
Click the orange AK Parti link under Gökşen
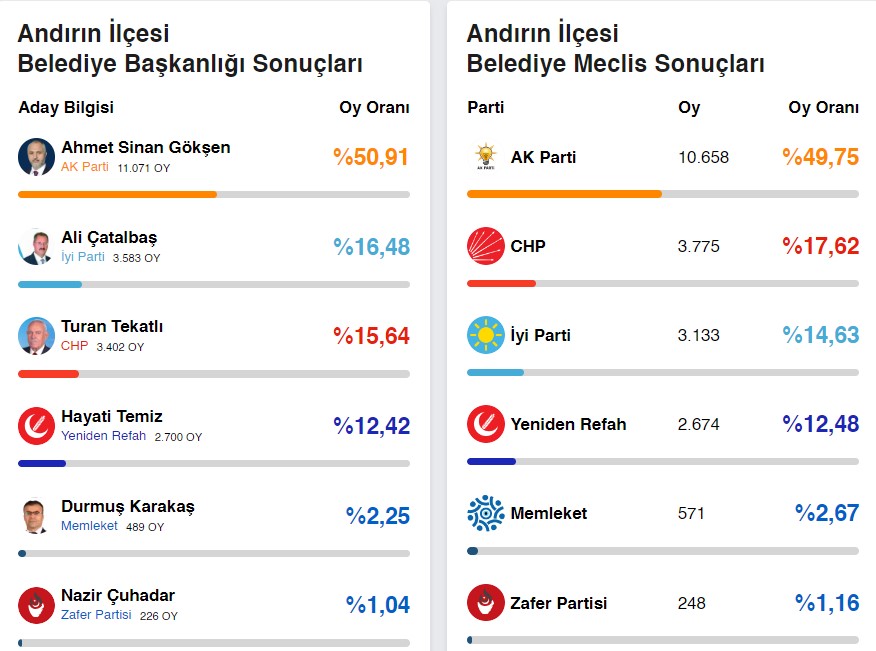coord(85,167)
